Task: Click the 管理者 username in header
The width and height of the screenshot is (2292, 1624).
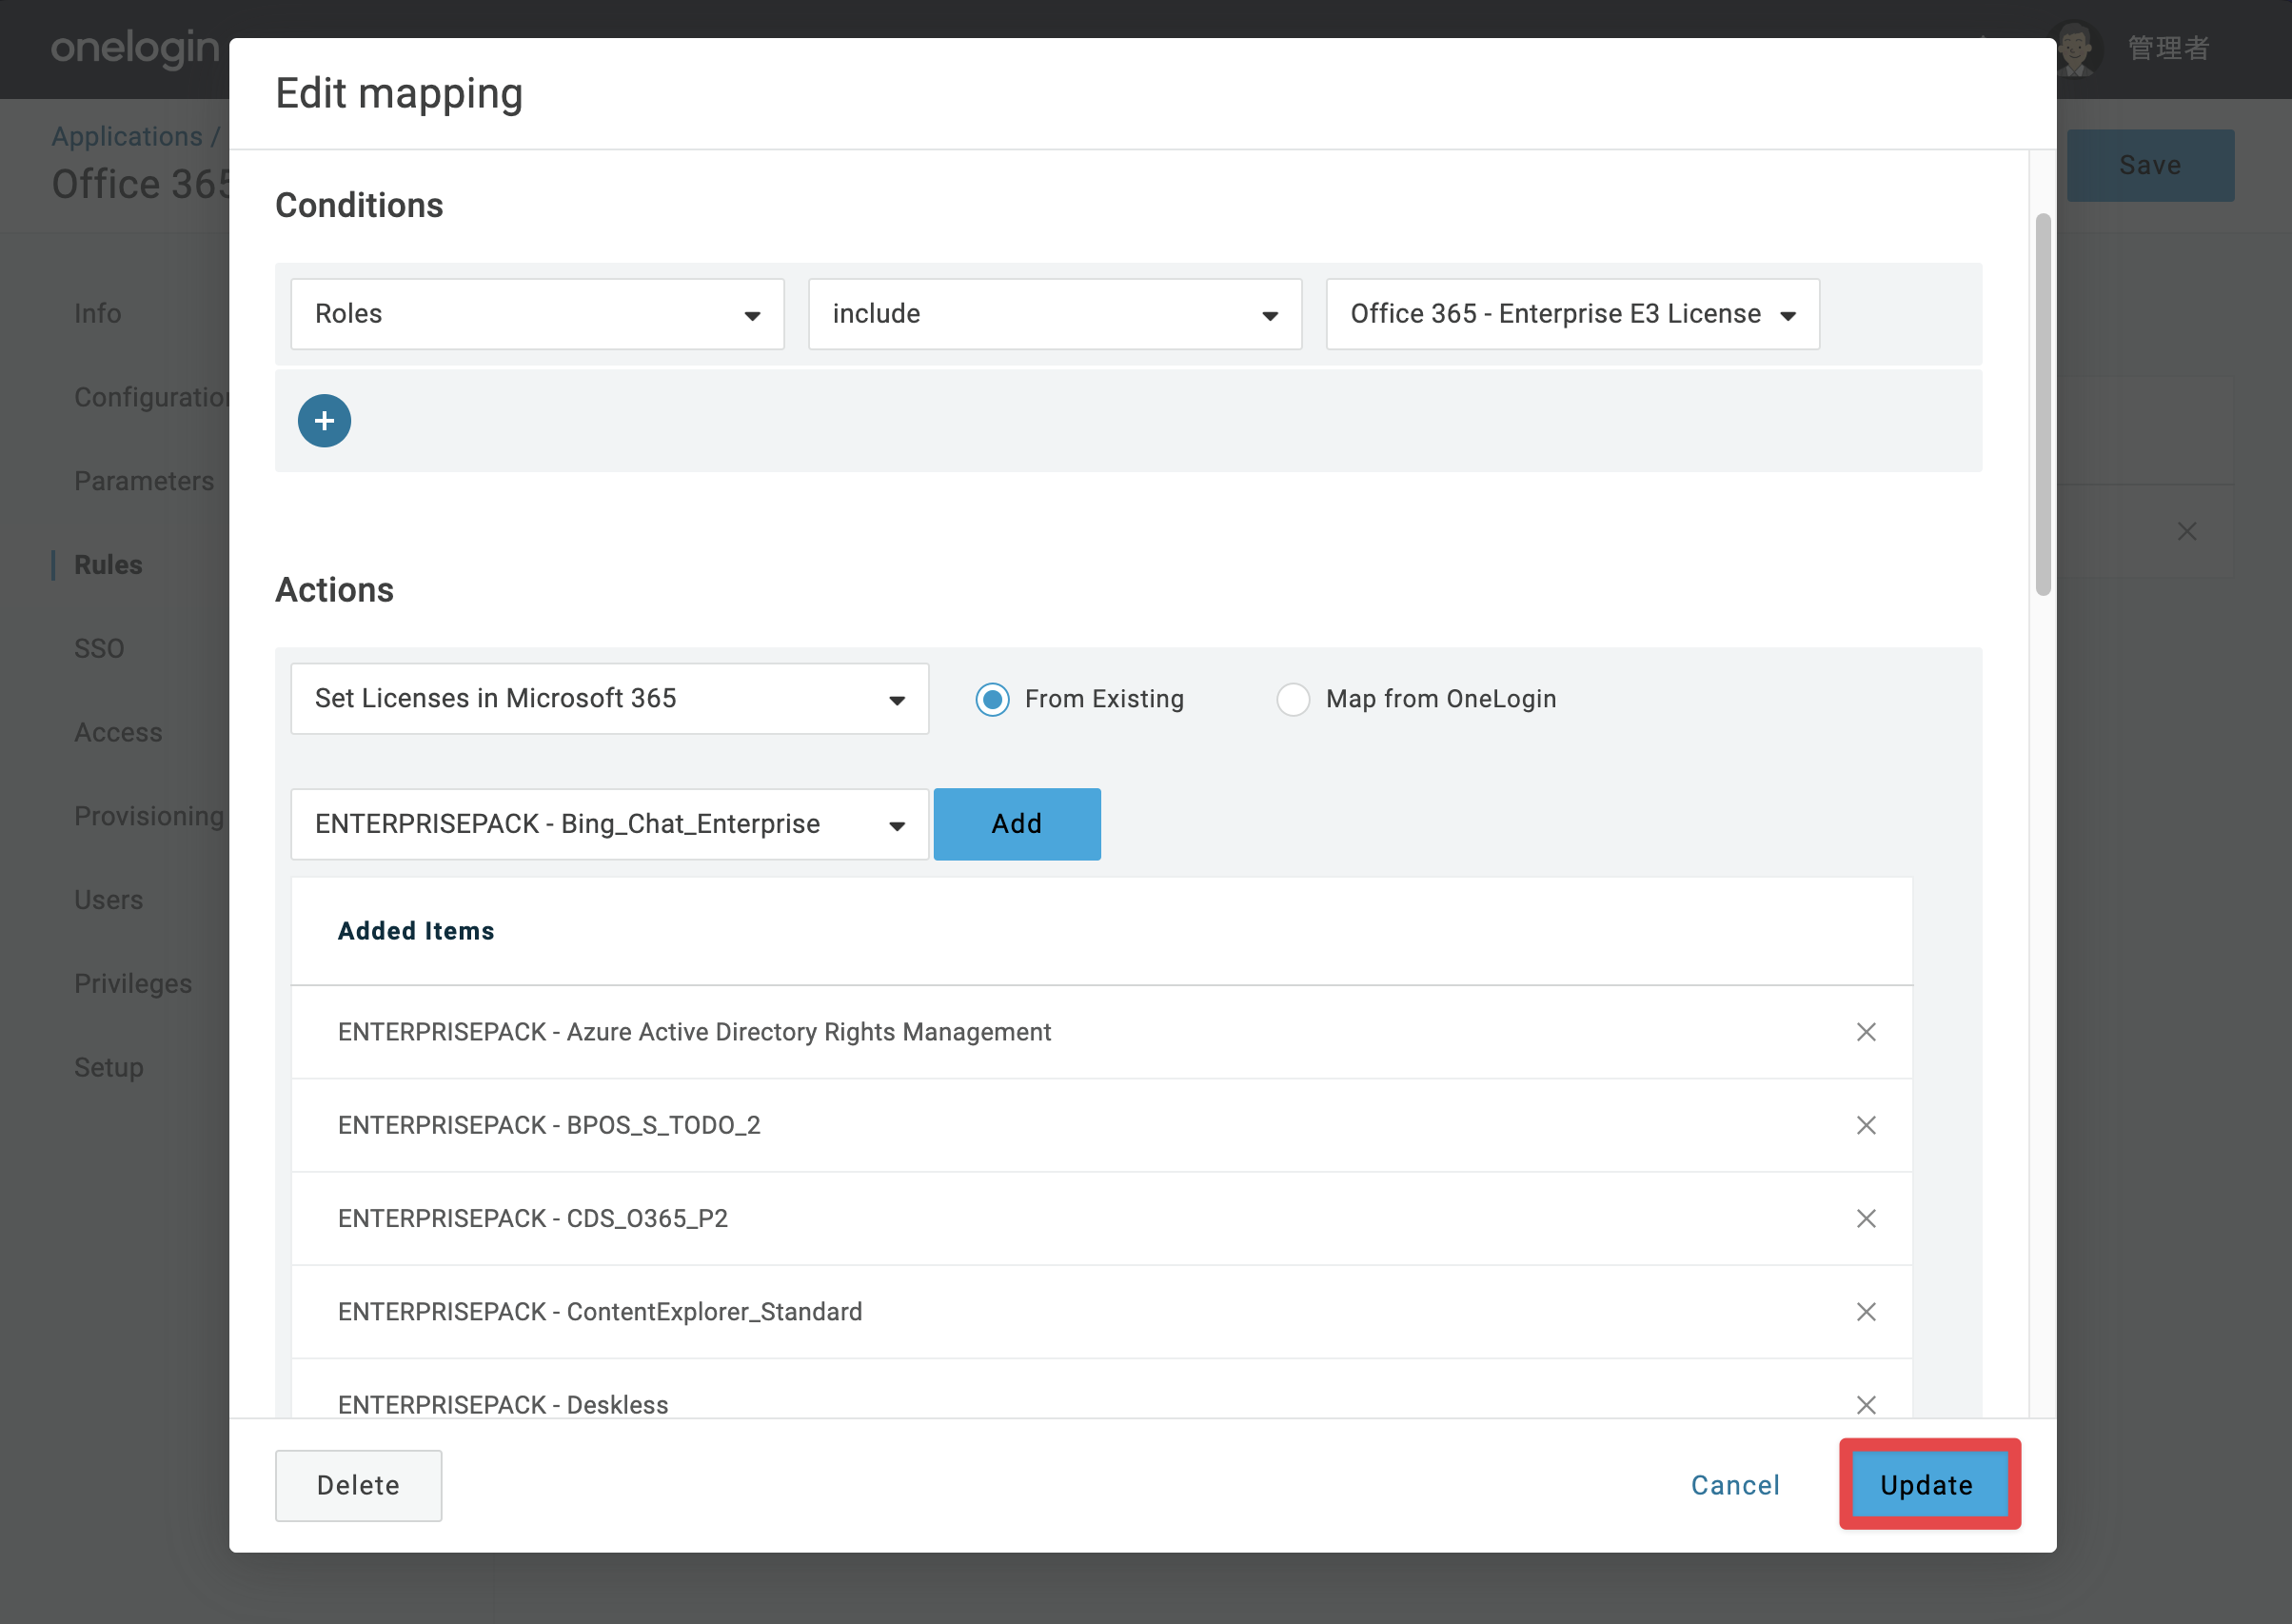Action: [2168, 48]
